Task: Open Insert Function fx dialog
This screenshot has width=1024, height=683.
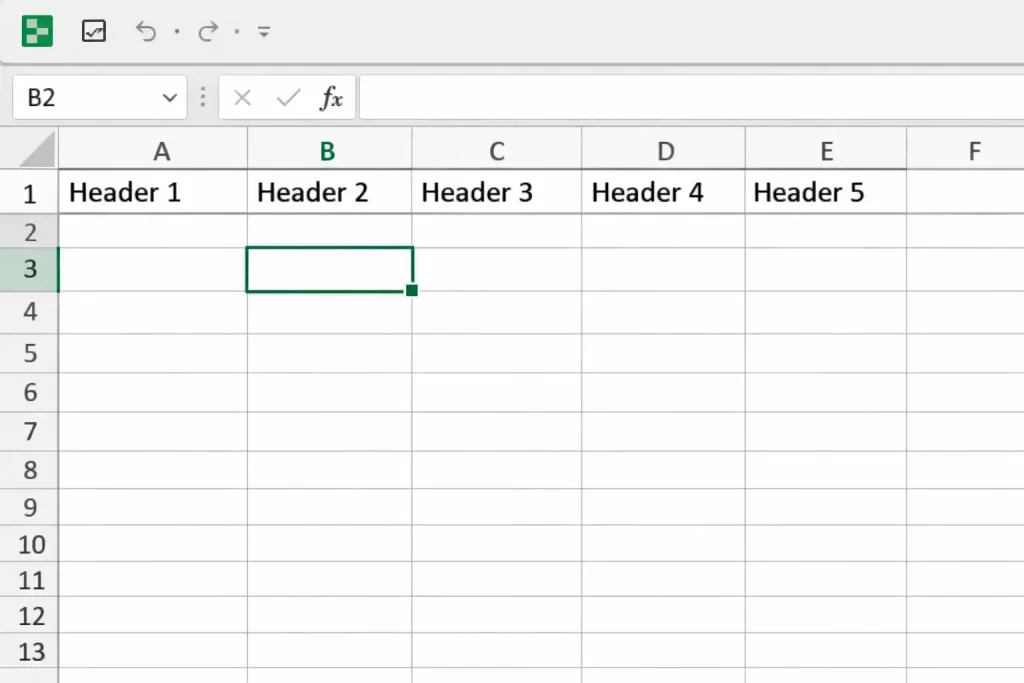Action: point(332,98)
